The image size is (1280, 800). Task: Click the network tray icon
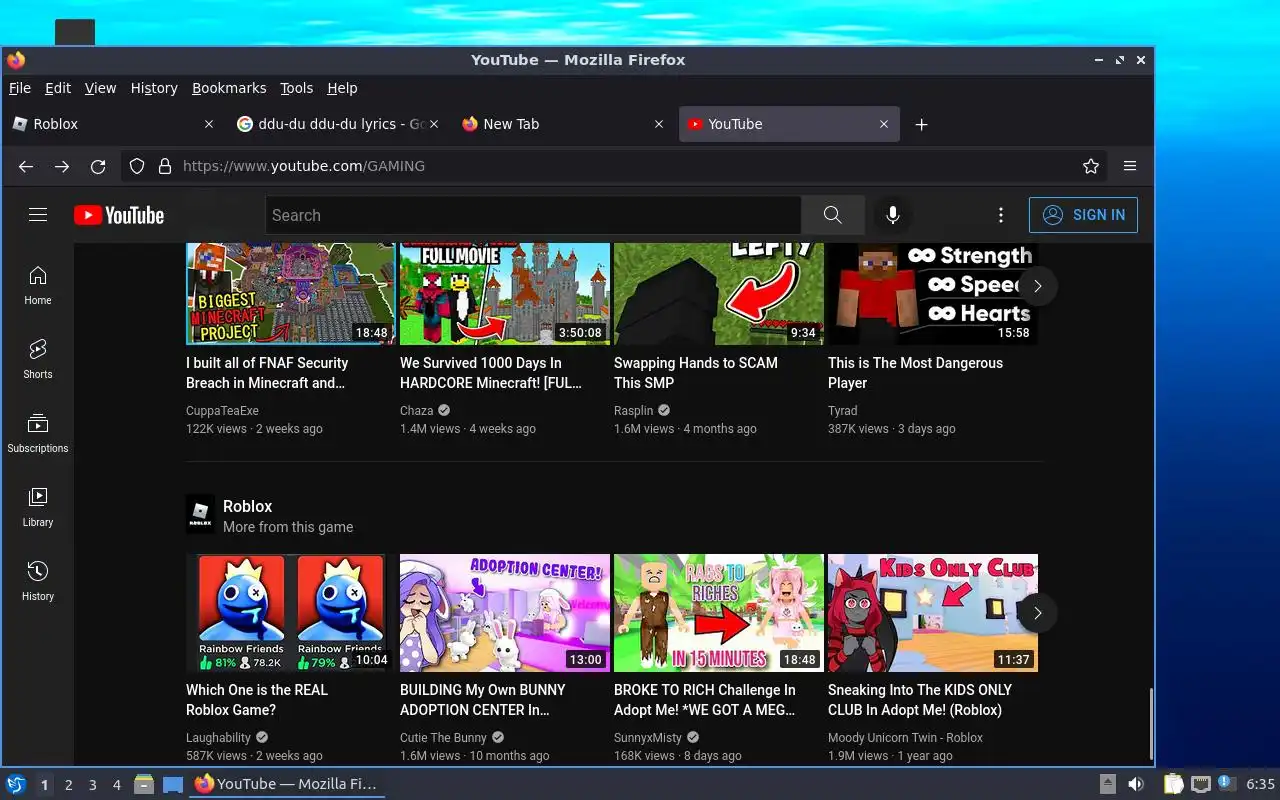[1201, 784]
